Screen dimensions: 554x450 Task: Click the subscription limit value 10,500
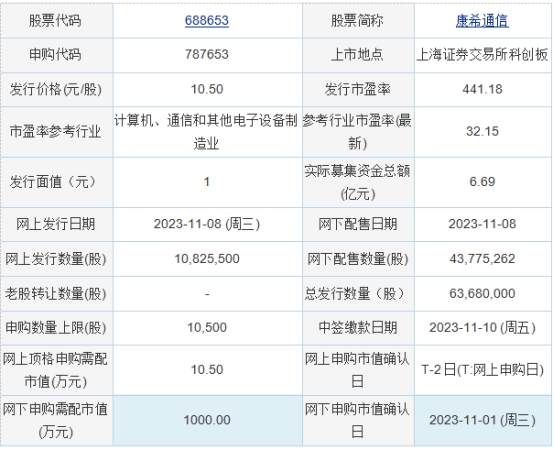pos(207,327)
